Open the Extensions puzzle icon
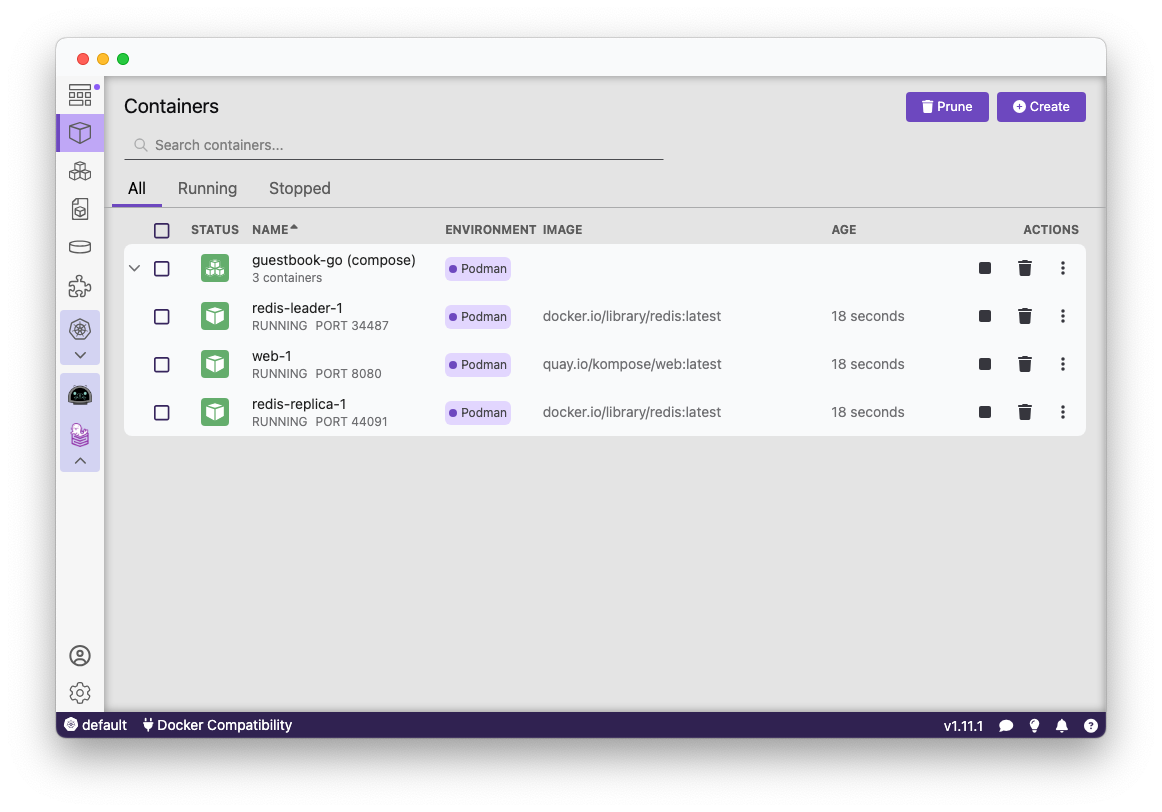 (80, 287)
